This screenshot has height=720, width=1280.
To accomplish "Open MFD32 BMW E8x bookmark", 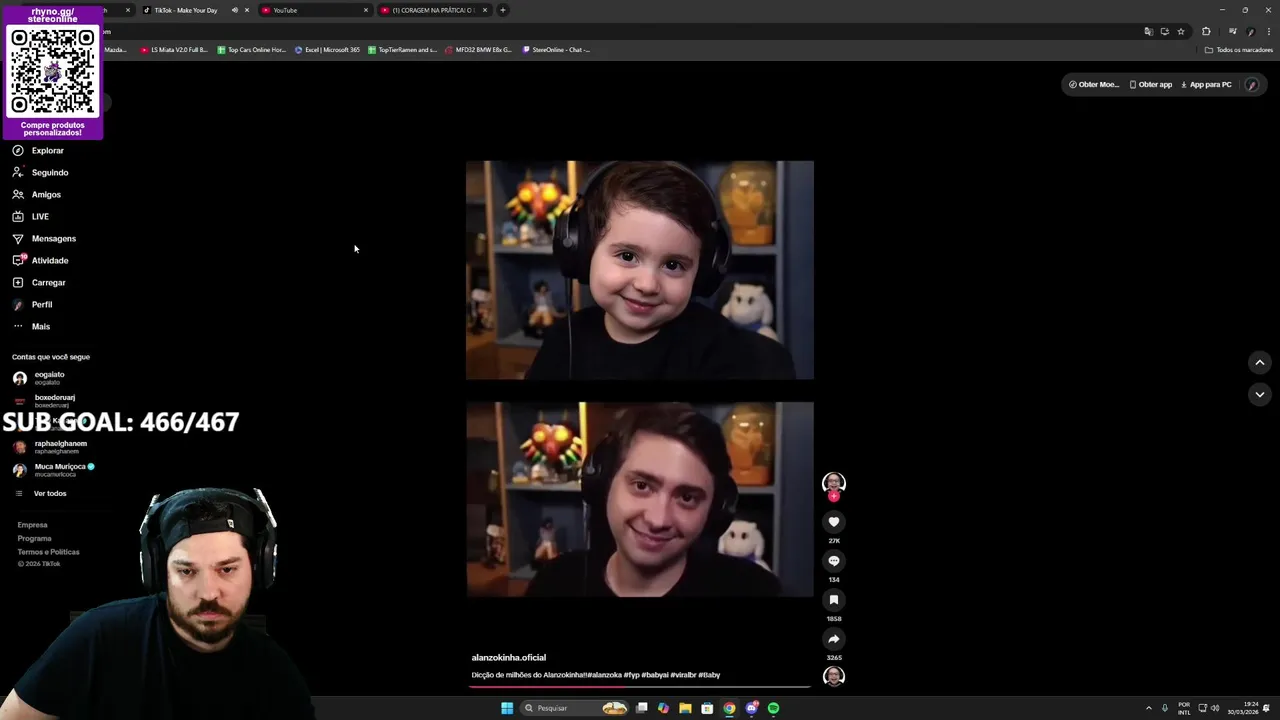I will click(x=478, y=50).
